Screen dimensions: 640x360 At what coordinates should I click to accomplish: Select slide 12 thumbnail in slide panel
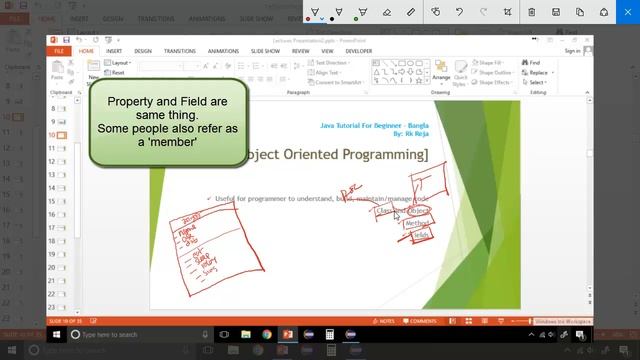(x=61, y=162)
